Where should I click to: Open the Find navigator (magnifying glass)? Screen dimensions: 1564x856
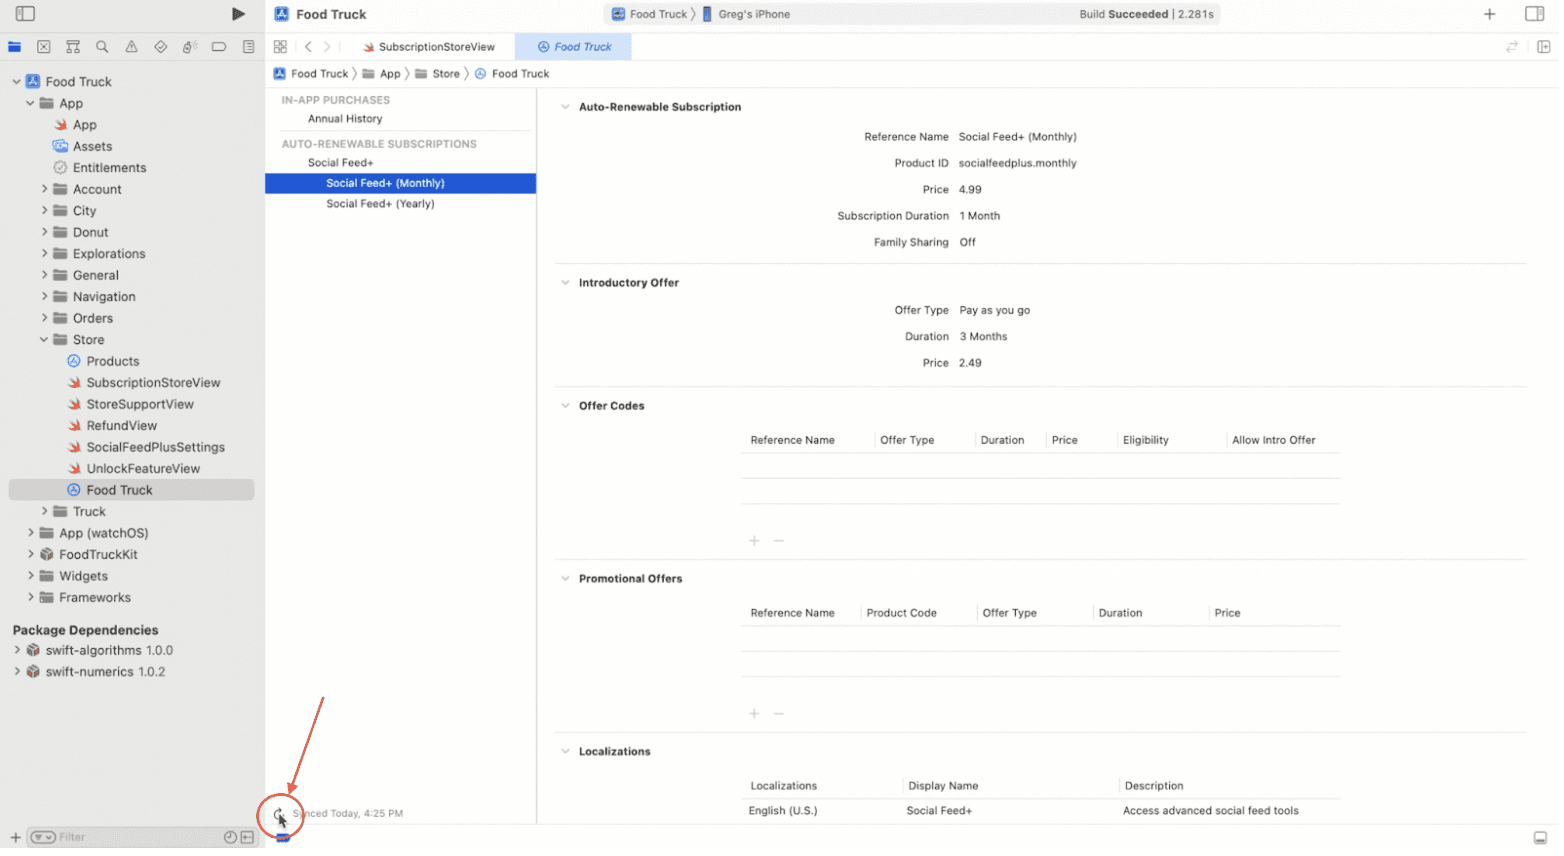(100, 46)
